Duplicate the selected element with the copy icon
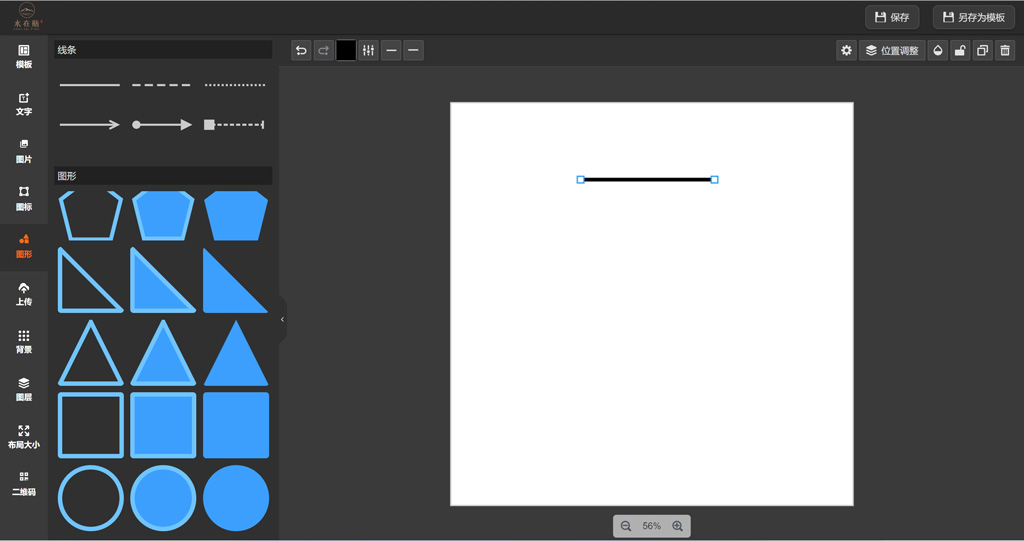 982,50
